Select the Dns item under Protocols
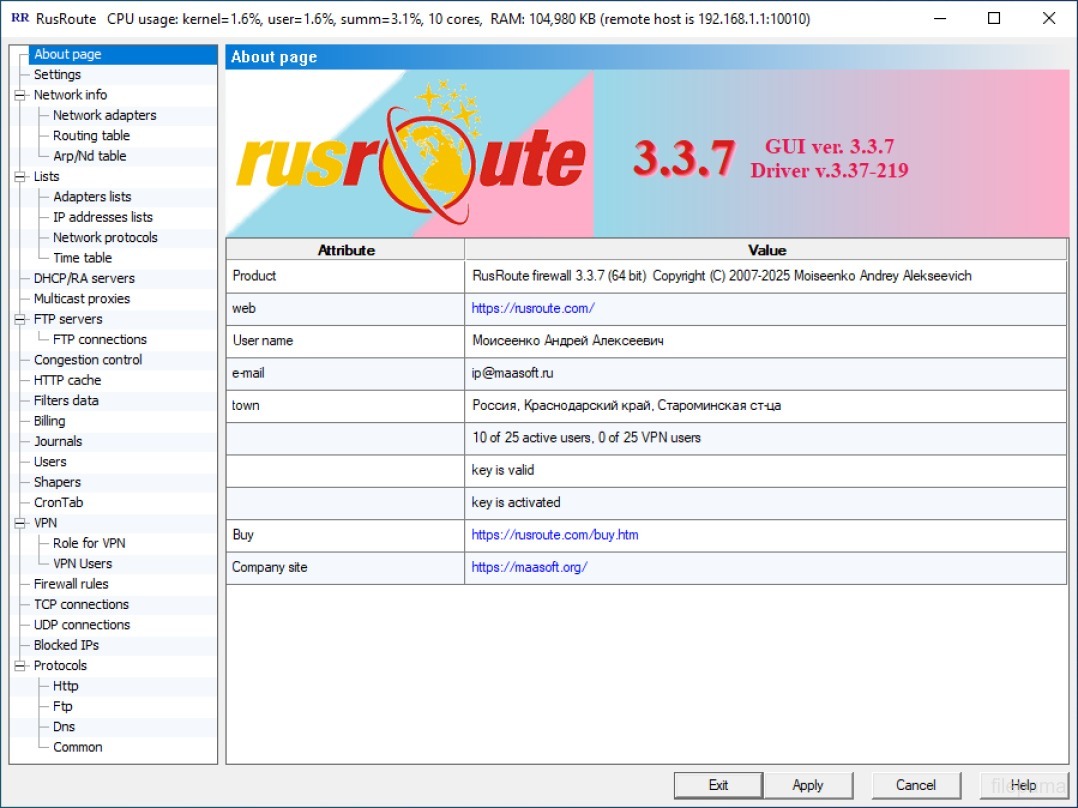The height and width of the screenshot is (808, 1078). click(63, 726)
